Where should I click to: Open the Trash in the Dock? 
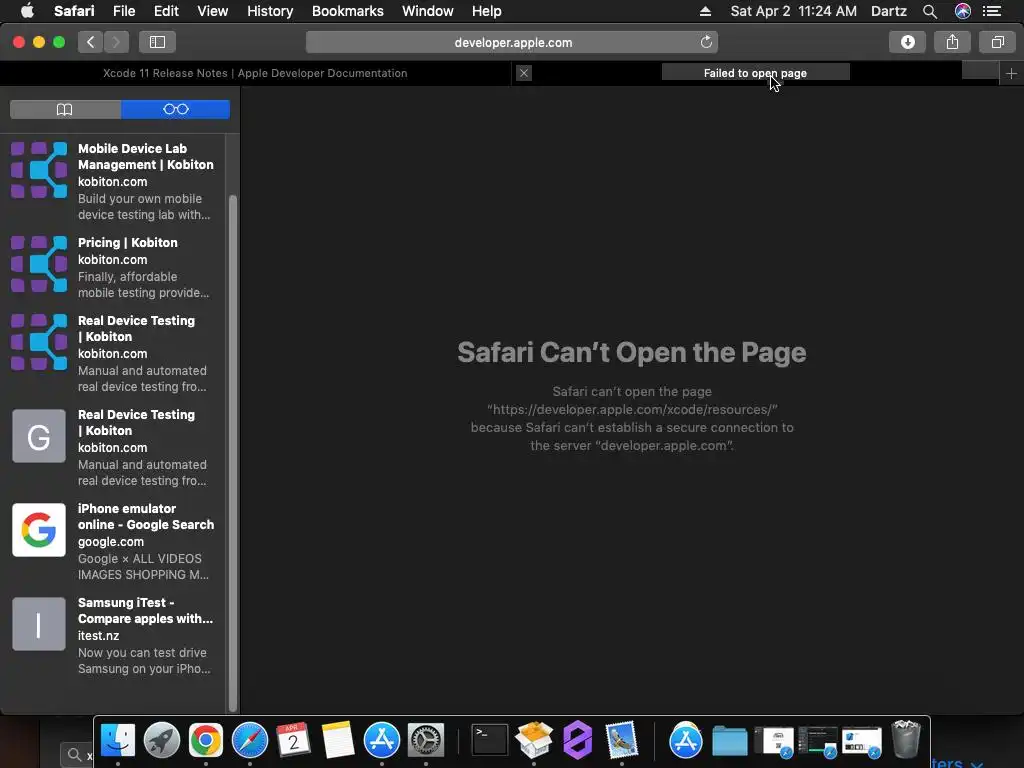(x=906, y=739)
